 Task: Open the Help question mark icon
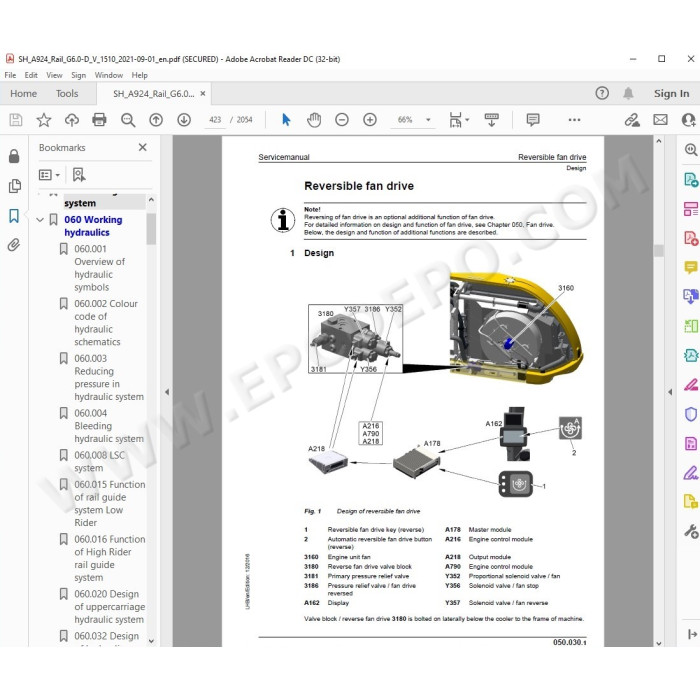pyautogui.click(x=602, y=93)
